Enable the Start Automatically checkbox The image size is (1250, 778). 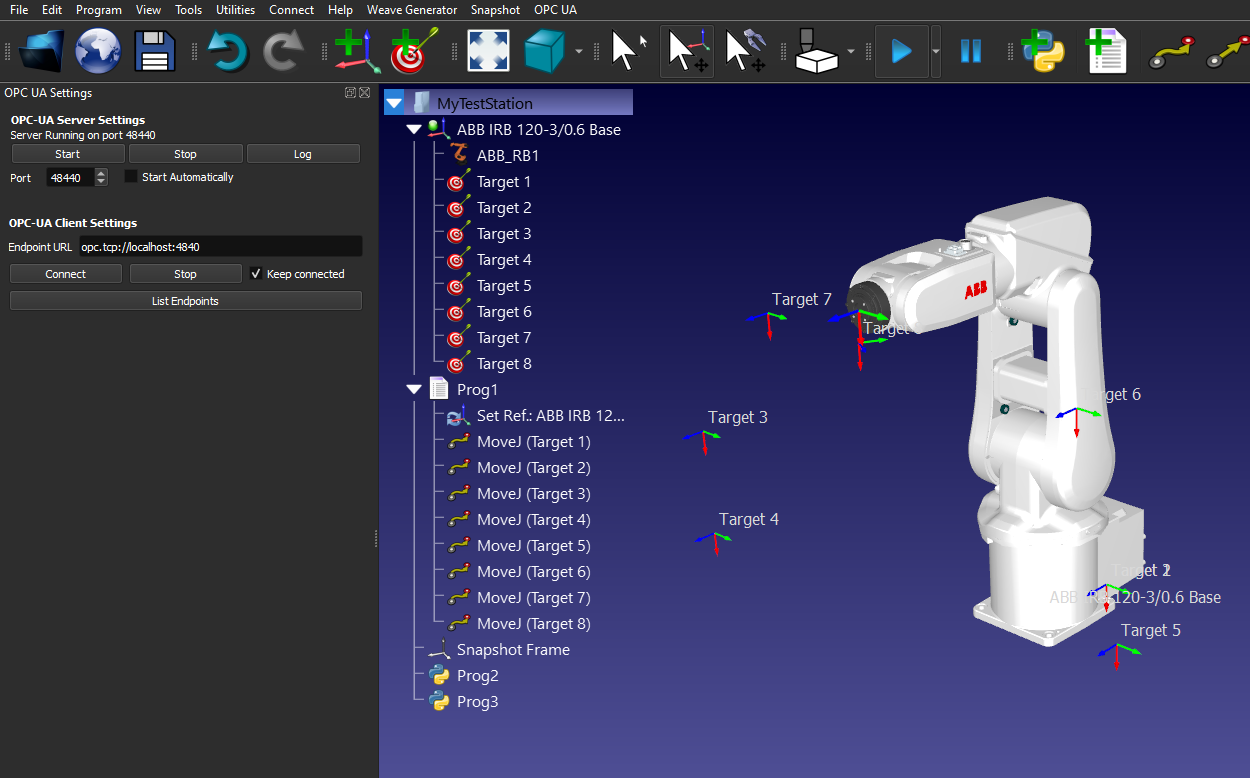pos(131,177)
